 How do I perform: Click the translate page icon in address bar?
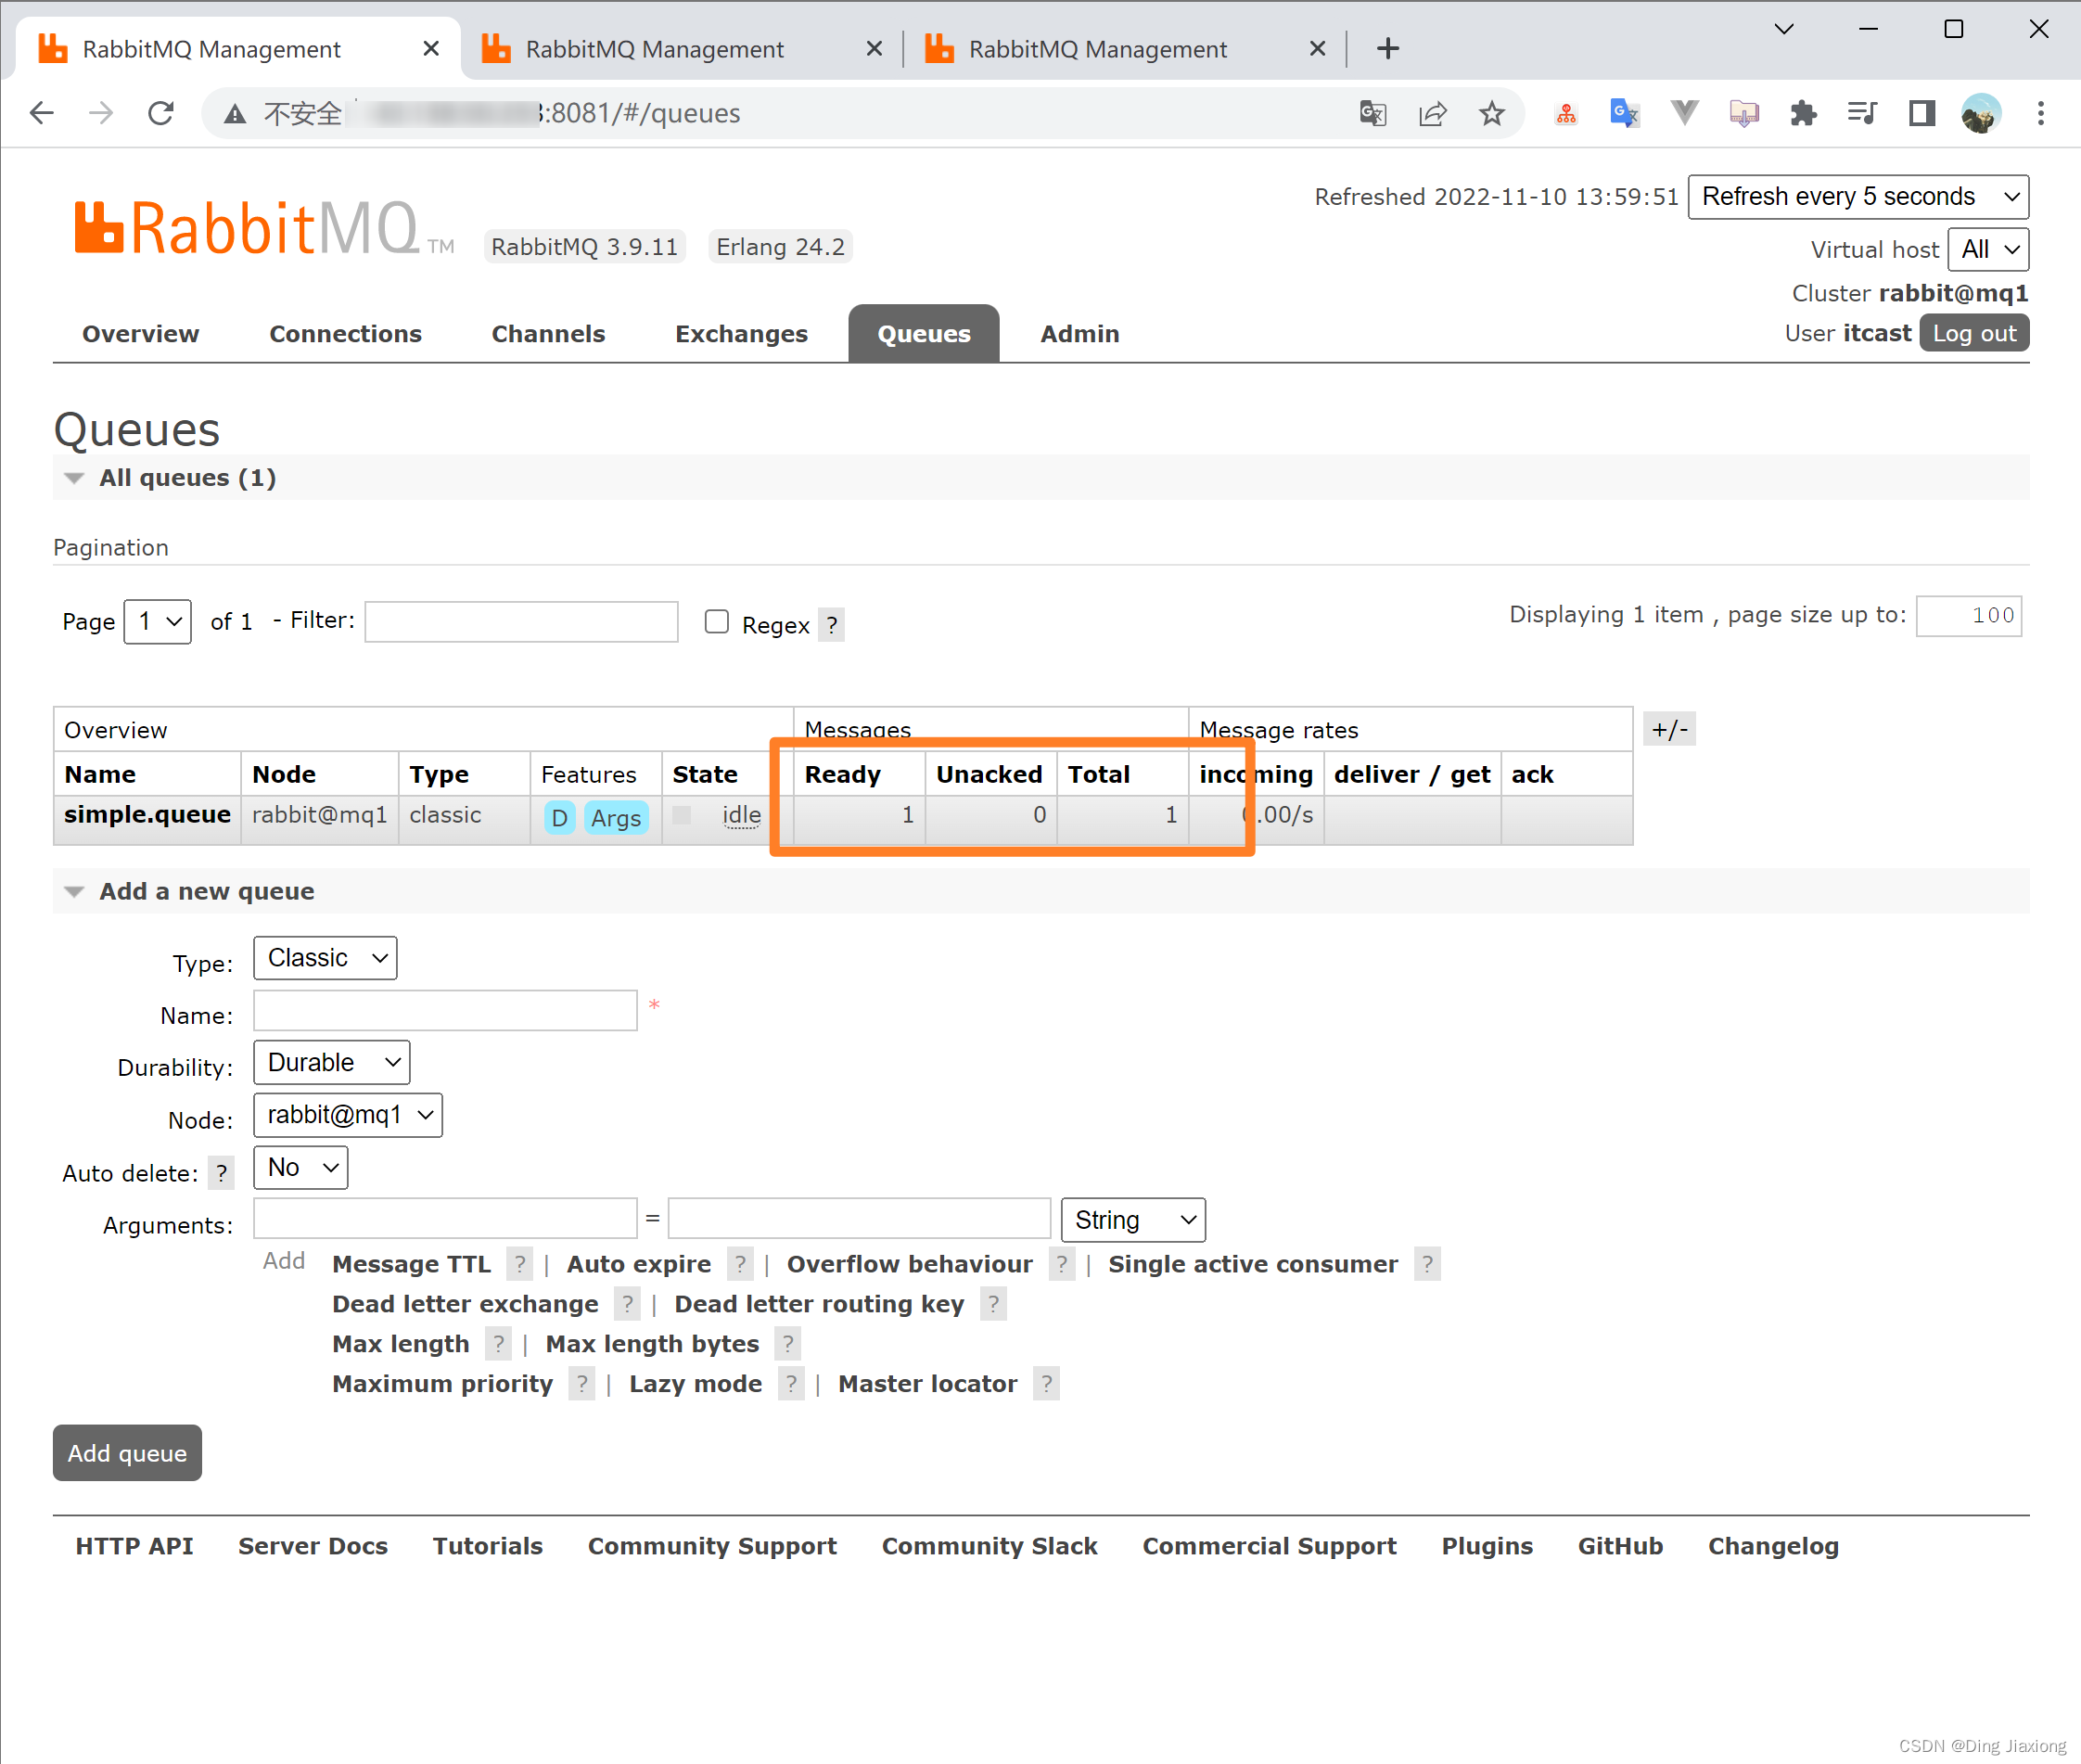pyautogui.click(x=1373, y=114)
